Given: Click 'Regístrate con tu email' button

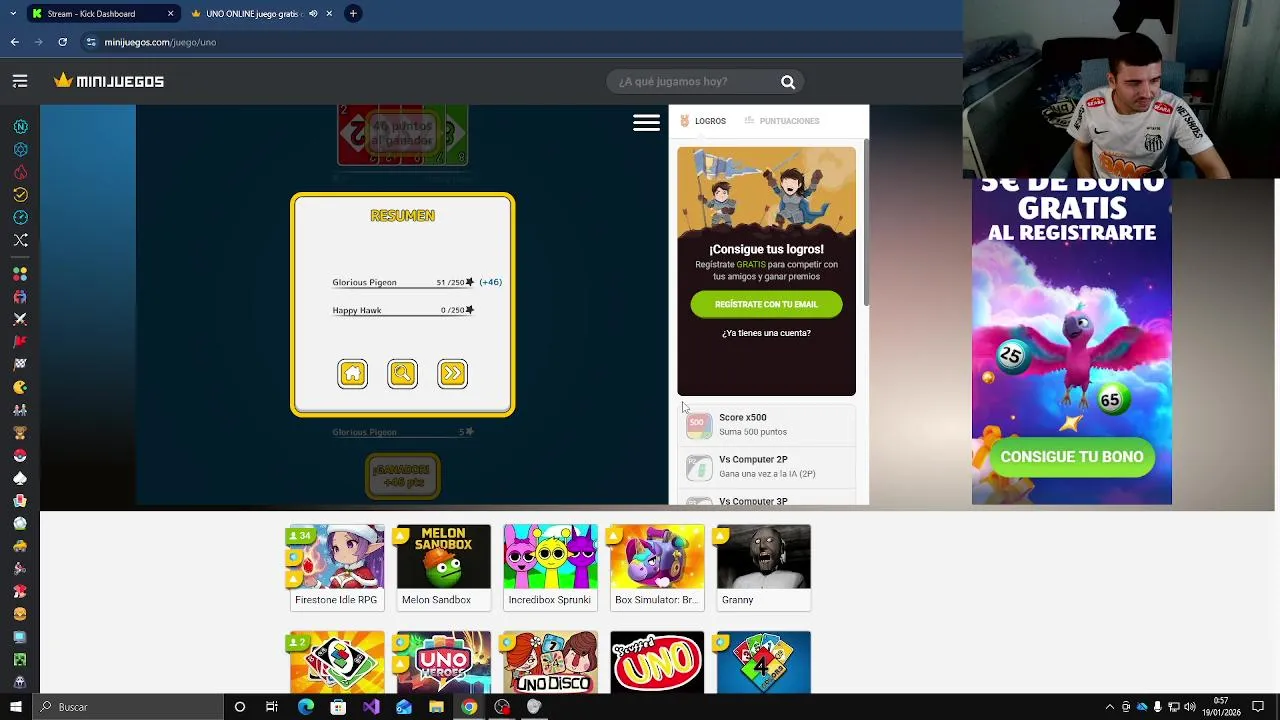Looking at the screenshot, I should 766,304.
